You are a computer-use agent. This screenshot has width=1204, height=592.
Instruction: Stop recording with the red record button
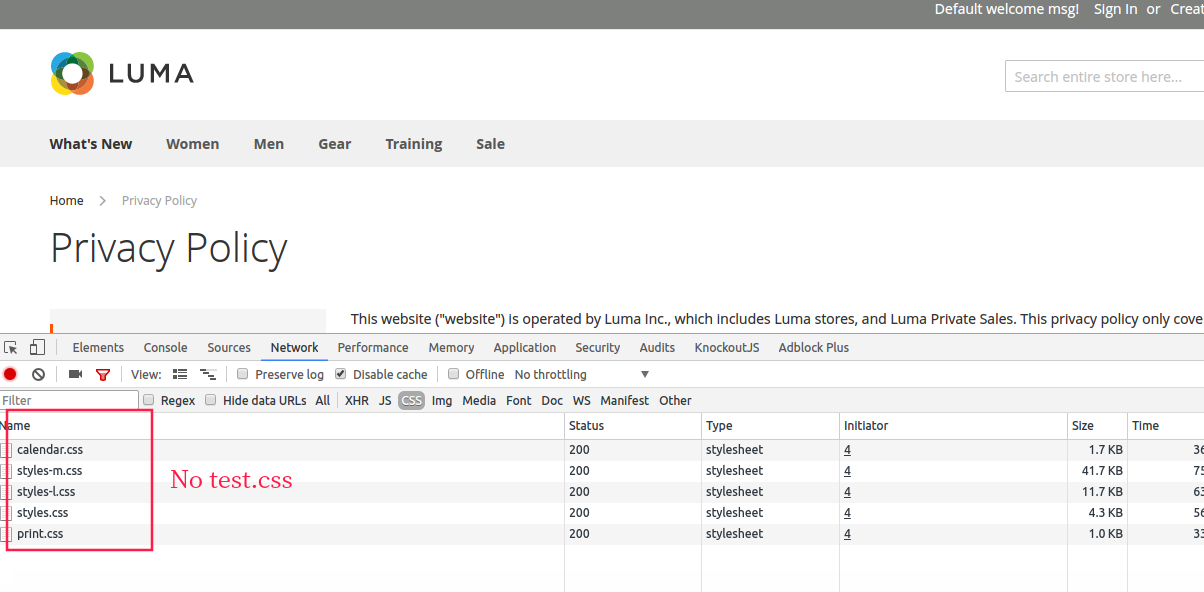point(10,374)
